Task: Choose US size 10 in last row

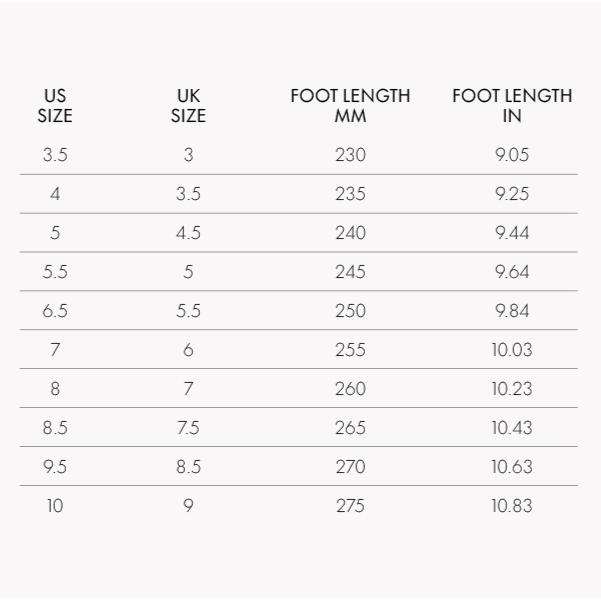Action: [x=55, y=506]
